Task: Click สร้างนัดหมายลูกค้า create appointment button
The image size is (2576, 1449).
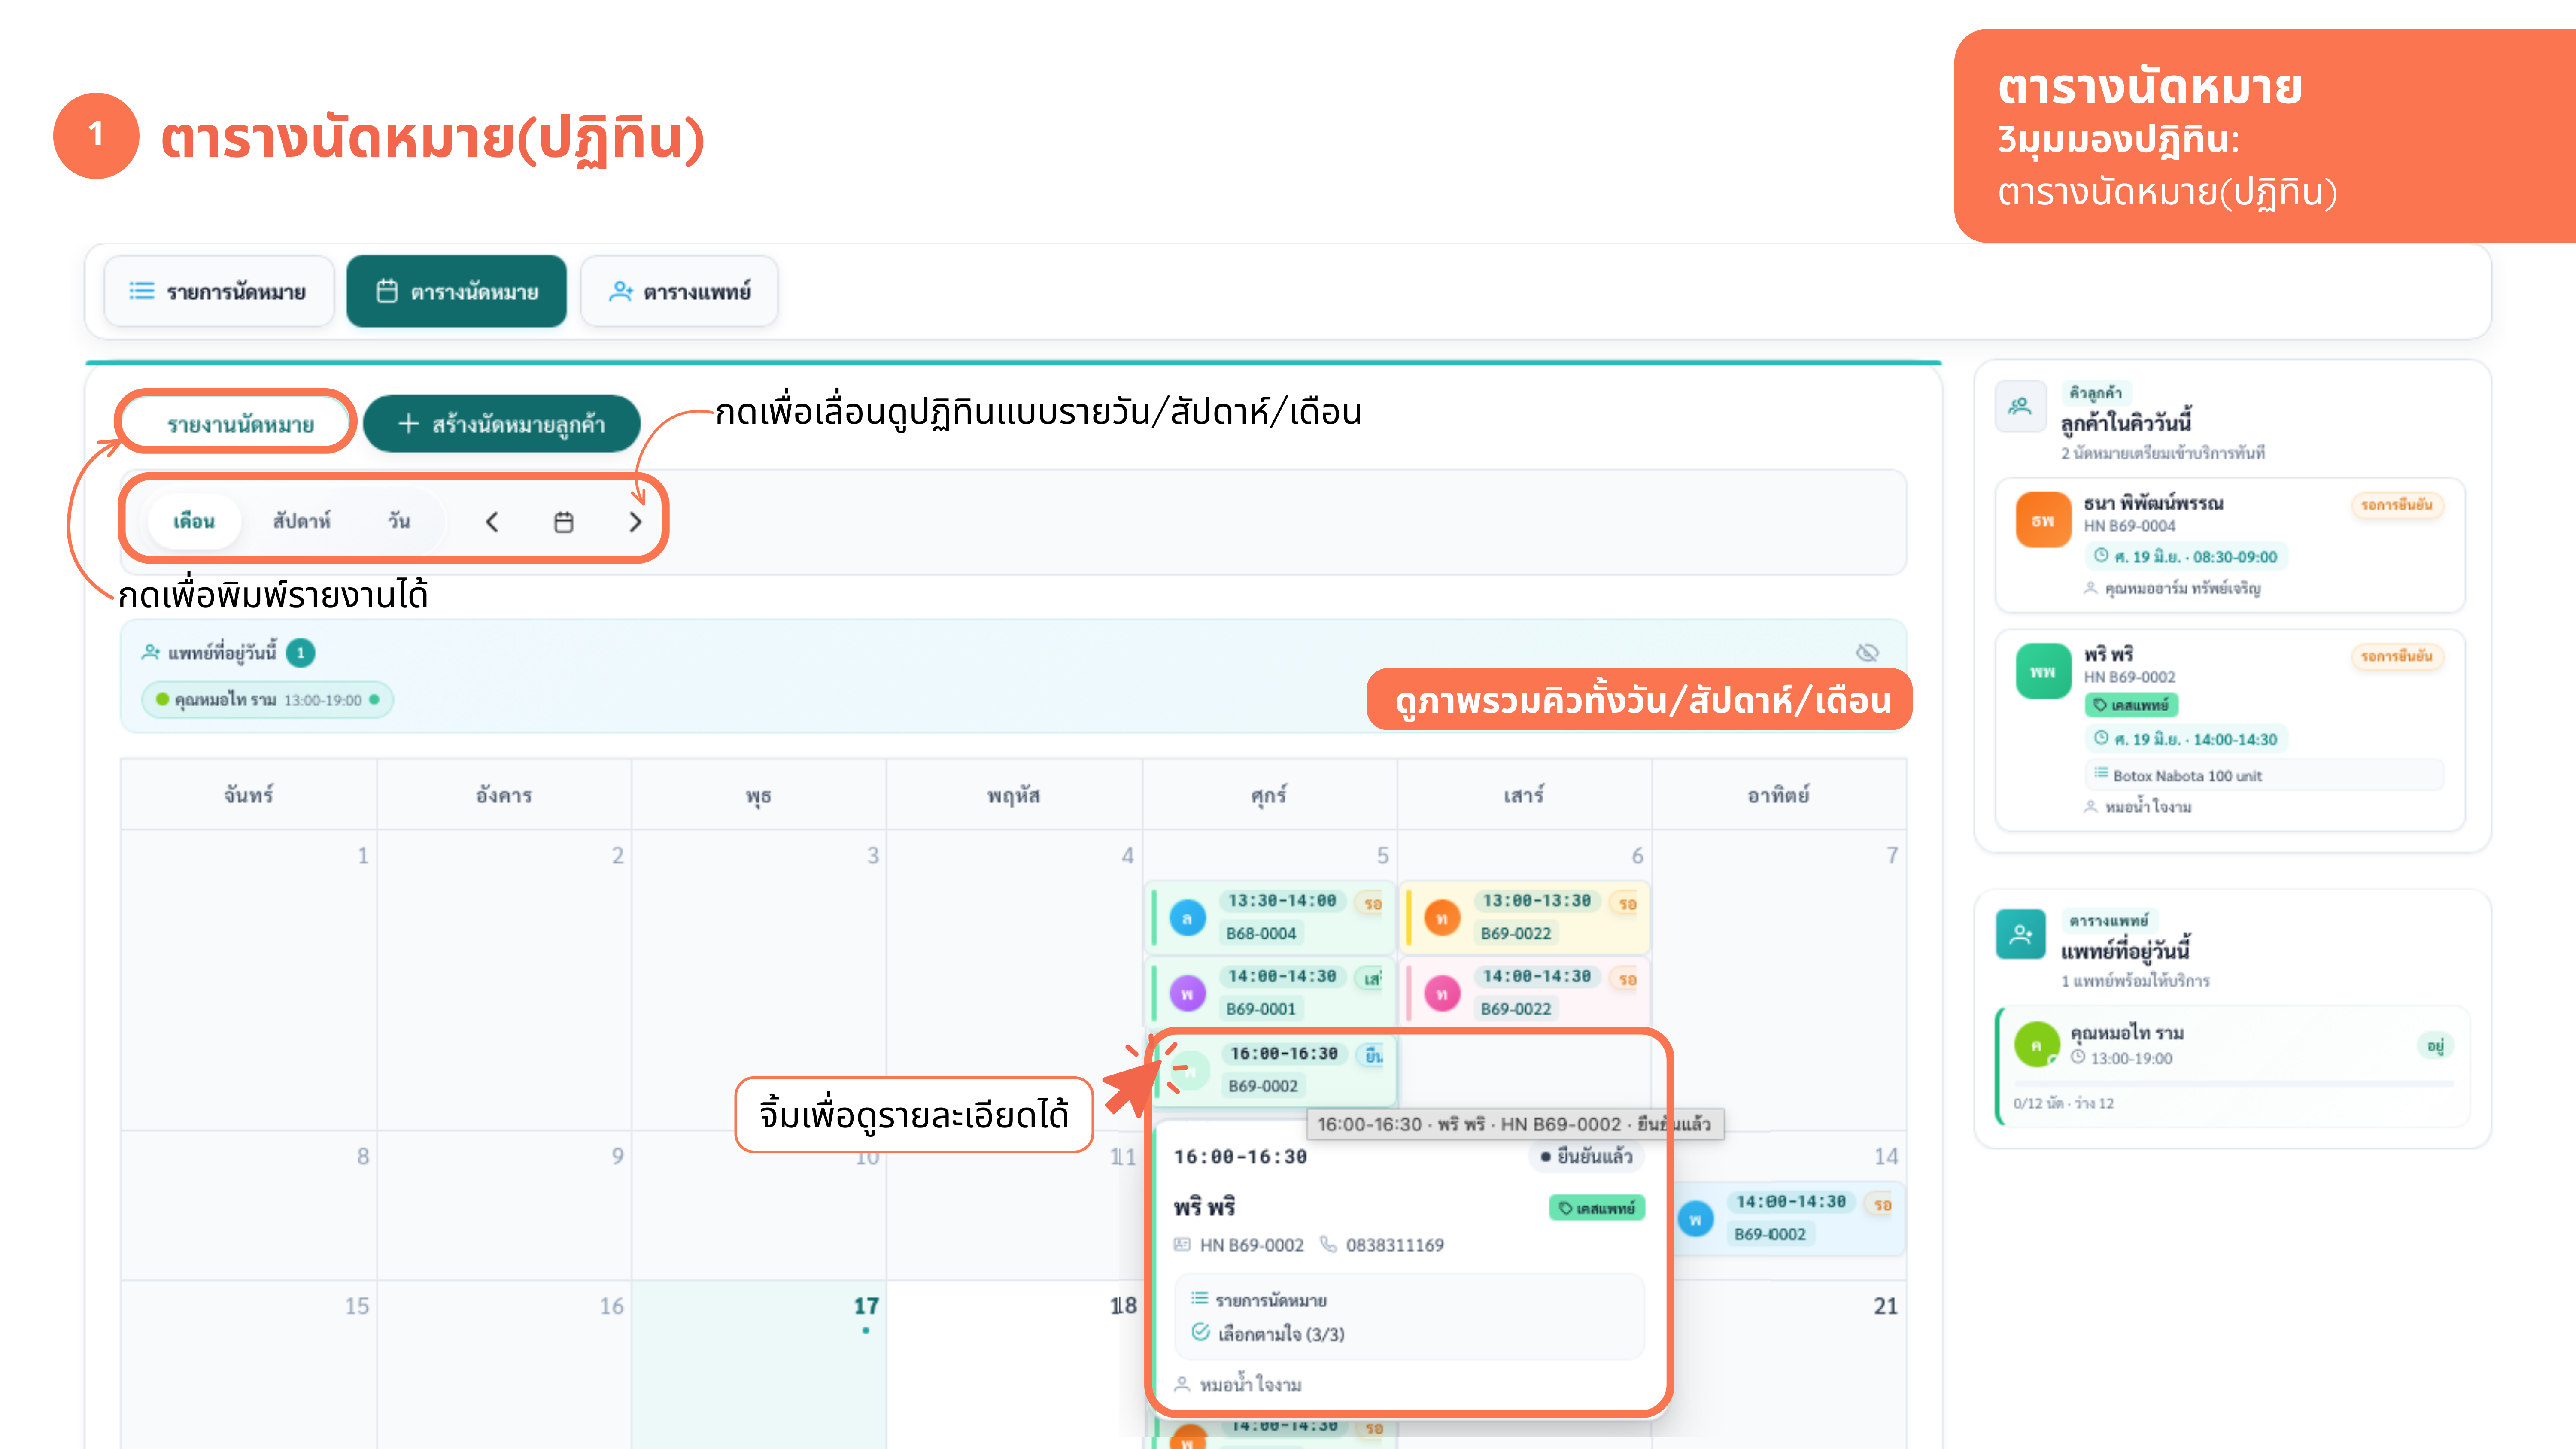Action: pos(501,424)
